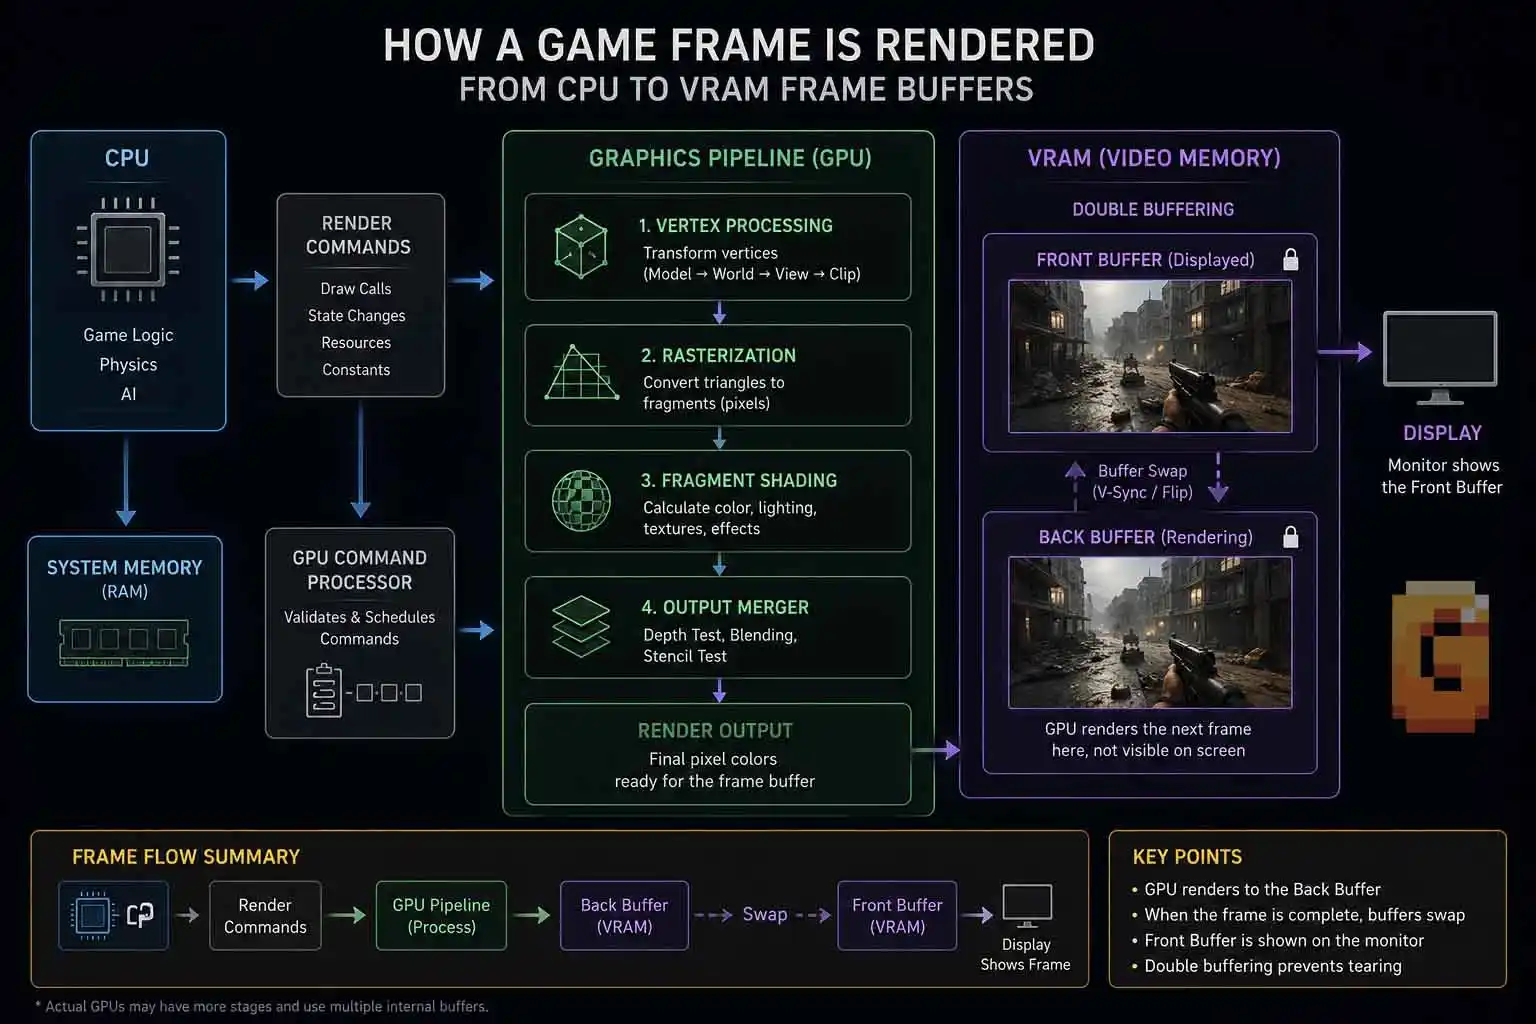Click the DOUBLE BUFFERING subtitle
The height and width of the screenshot is (1024, 1536).
pos(1153,209)
